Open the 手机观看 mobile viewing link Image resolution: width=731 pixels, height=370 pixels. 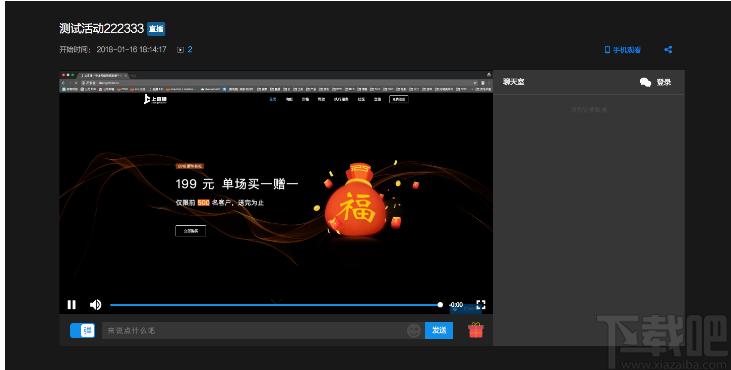click(622, 49)
